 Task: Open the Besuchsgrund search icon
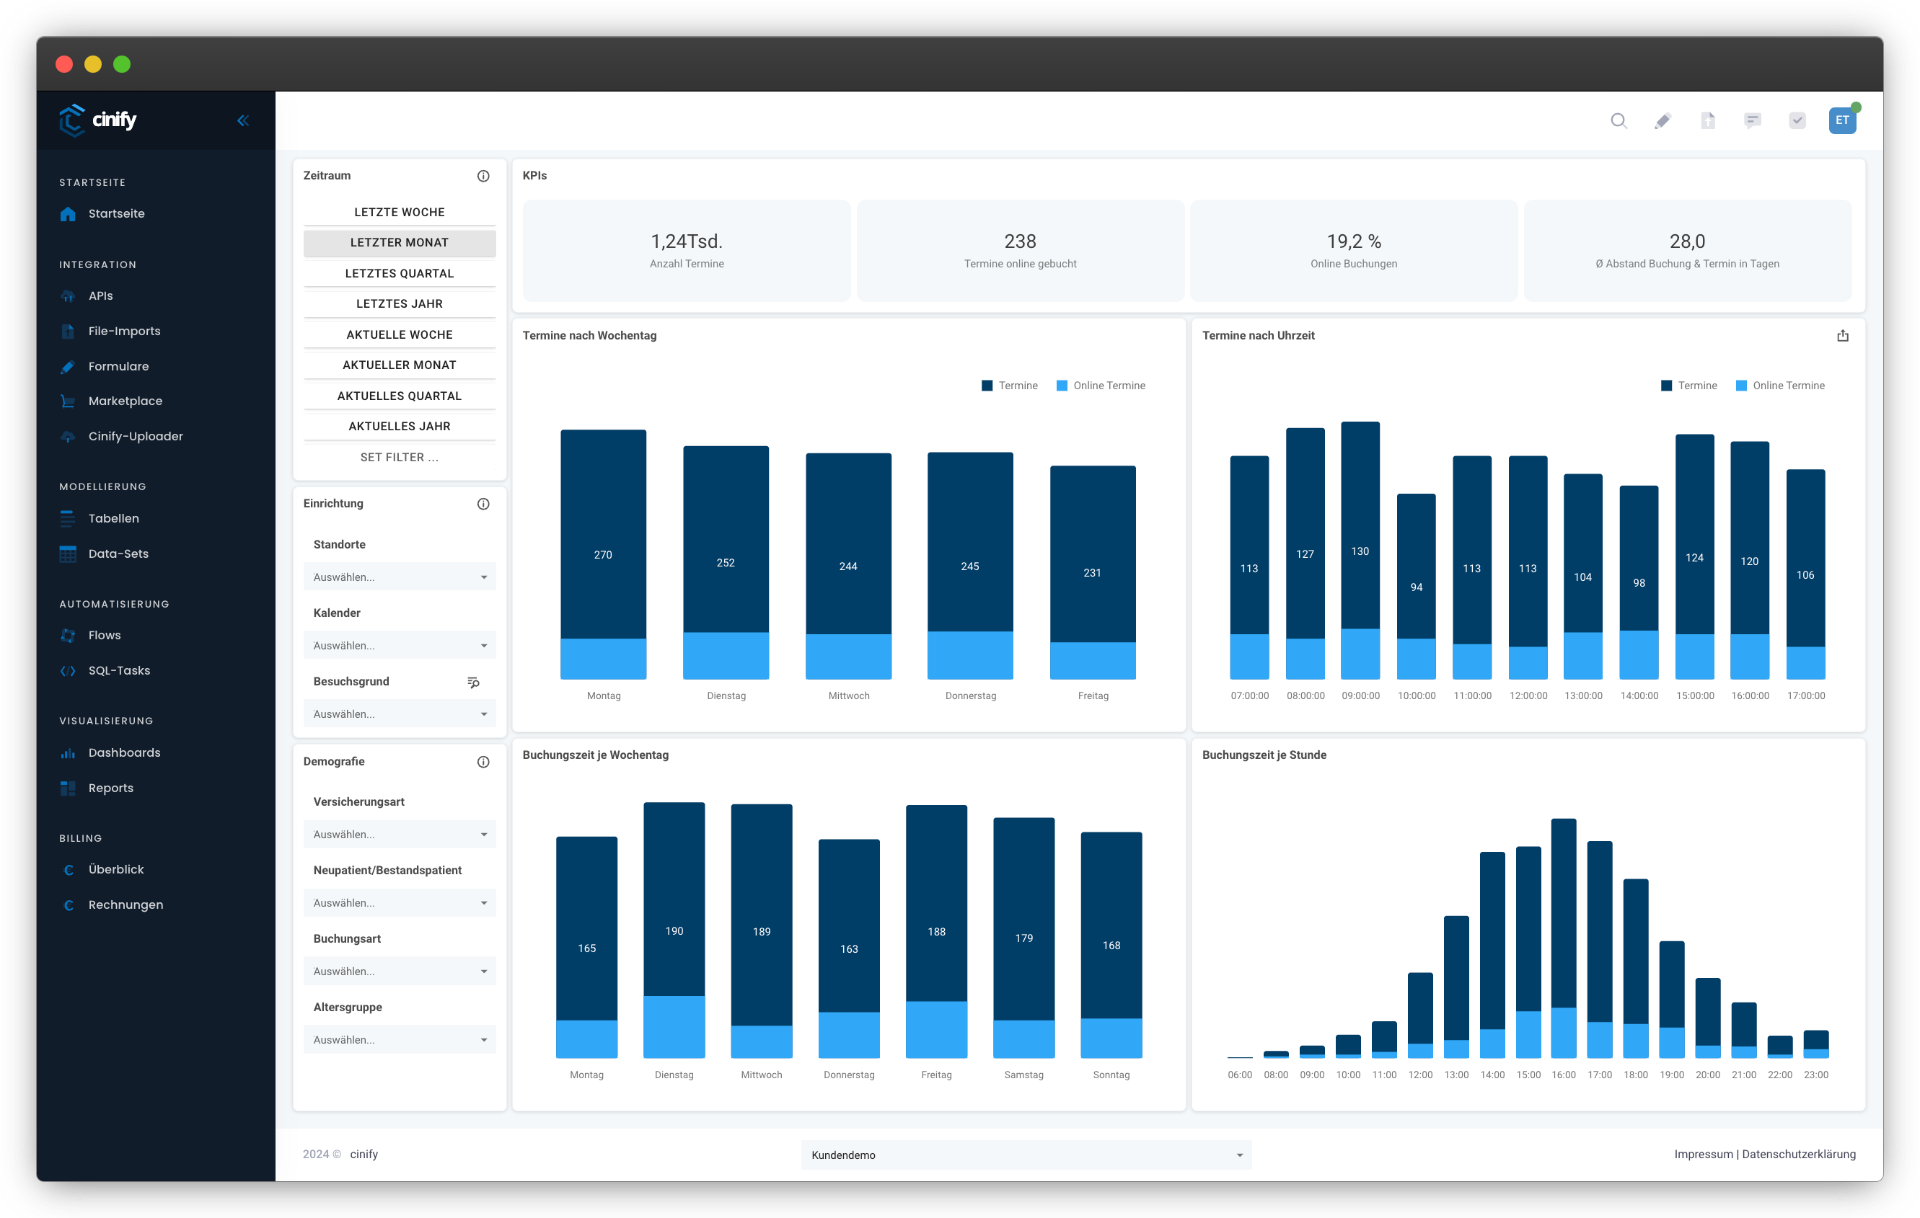click(473, 682)
